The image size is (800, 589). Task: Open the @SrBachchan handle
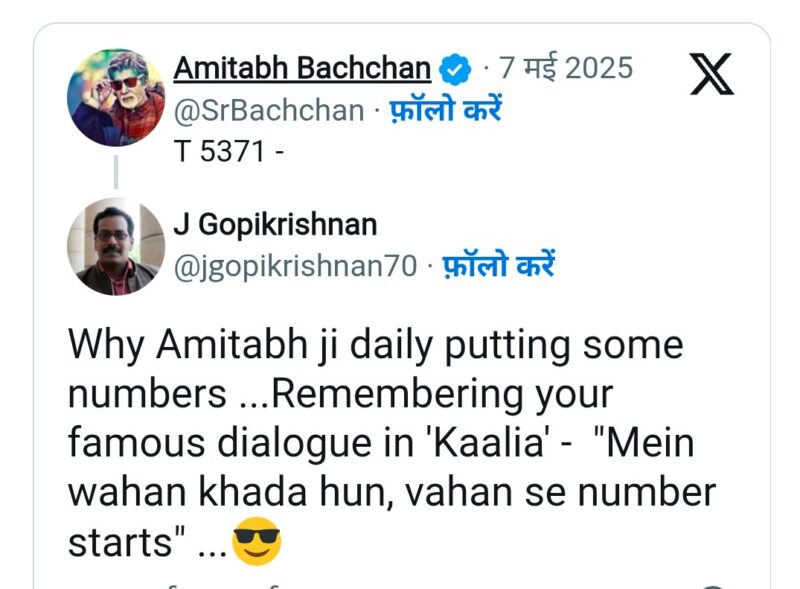pyautogui.click(x=269, y=111)
